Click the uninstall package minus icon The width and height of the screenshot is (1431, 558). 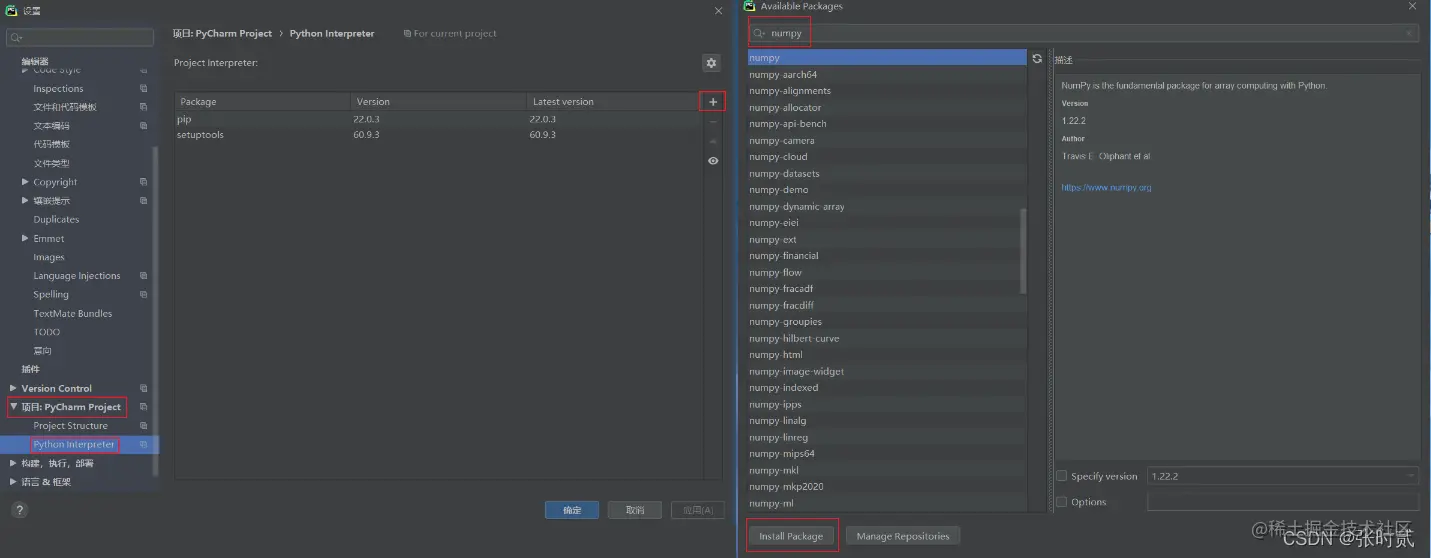click(713, 122)
